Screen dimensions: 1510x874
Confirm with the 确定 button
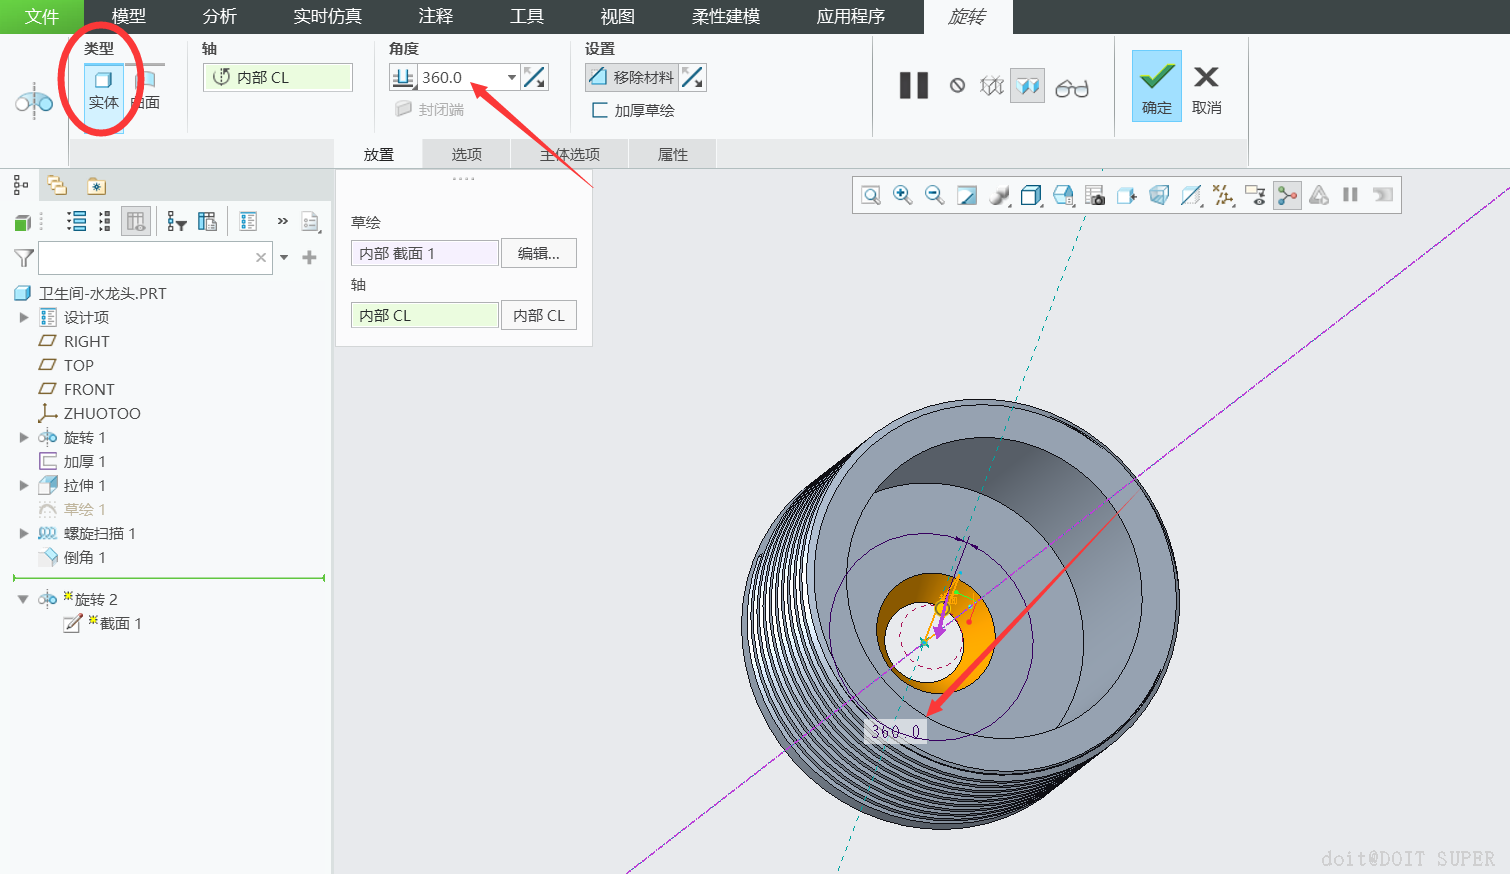point(1156,86)
